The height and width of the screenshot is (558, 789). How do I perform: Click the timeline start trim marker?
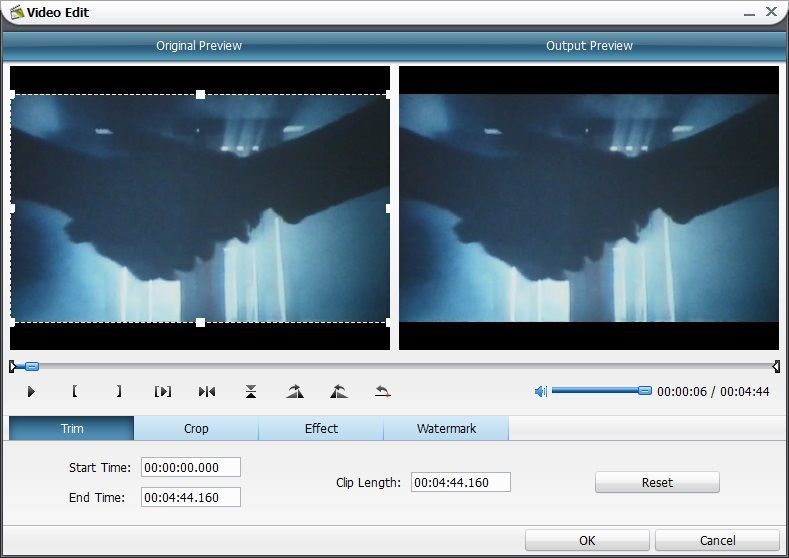pos(13,366)
